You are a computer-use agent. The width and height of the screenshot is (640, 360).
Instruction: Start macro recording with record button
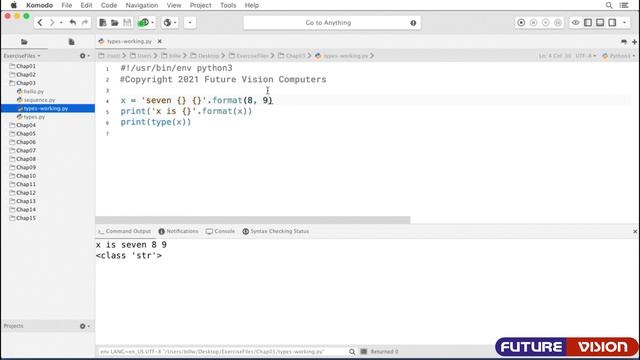point(521,23)
